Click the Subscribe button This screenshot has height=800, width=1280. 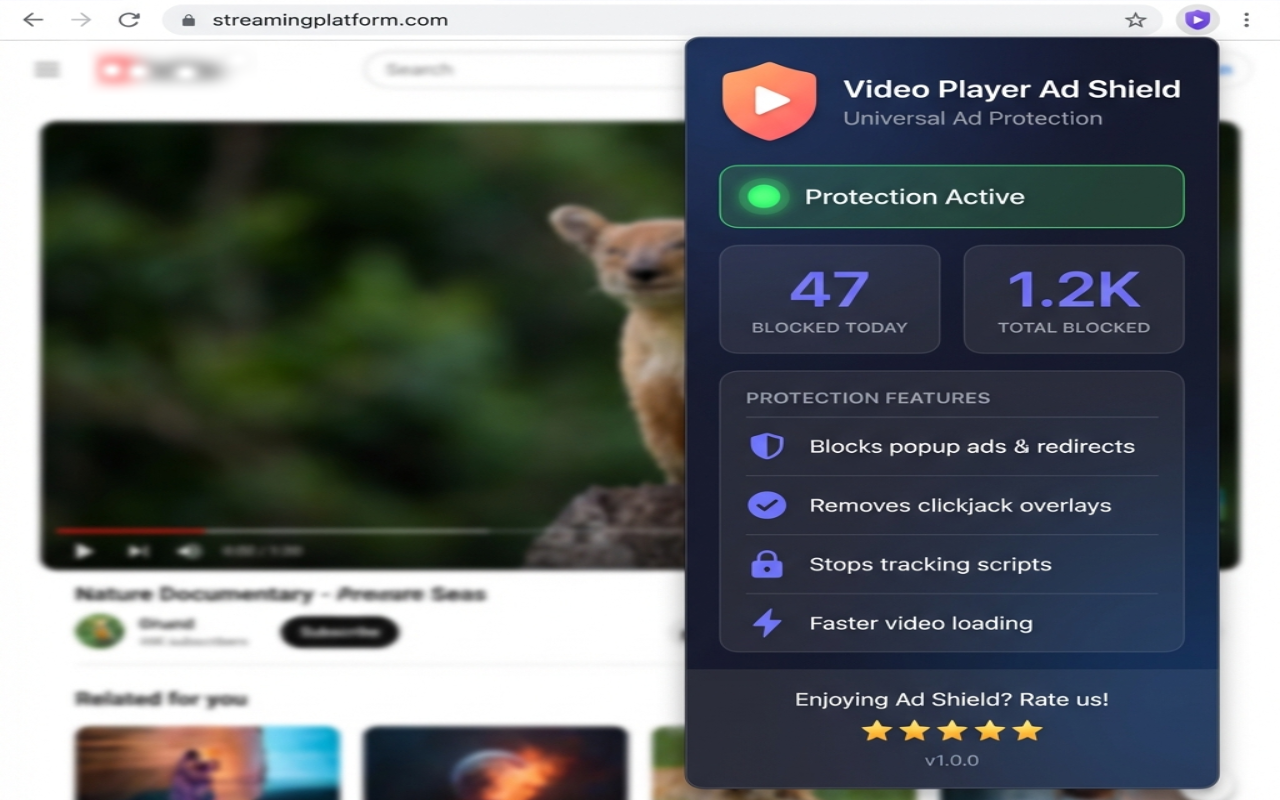coord(339,632)
